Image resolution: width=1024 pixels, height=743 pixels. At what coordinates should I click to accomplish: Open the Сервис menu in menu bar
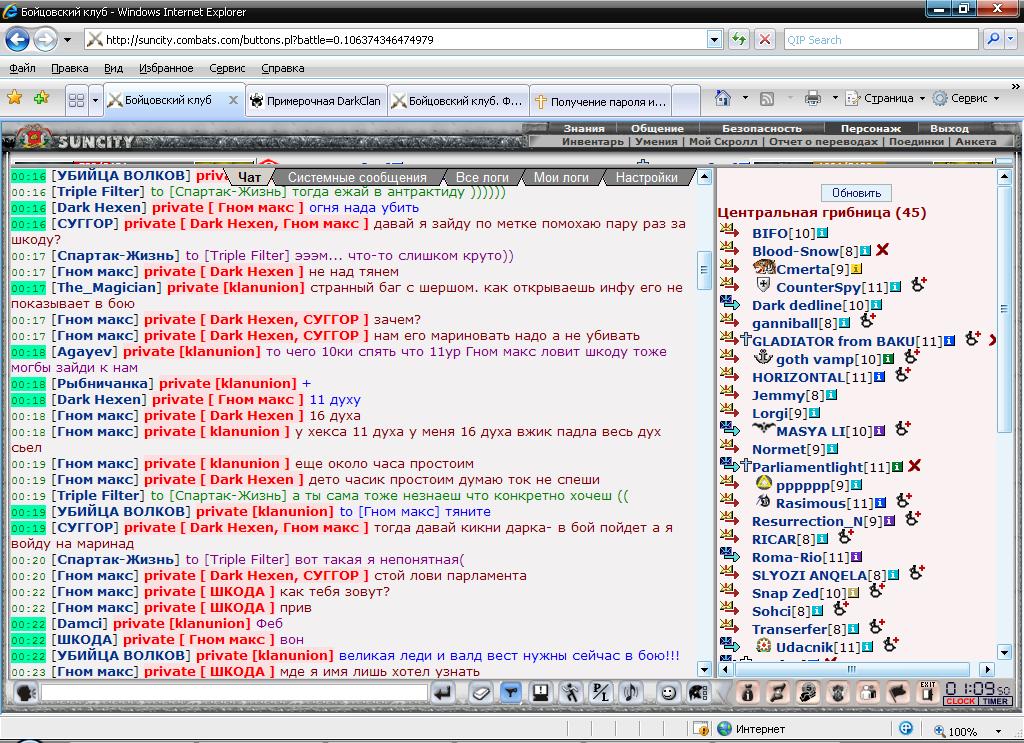point(227,68)
